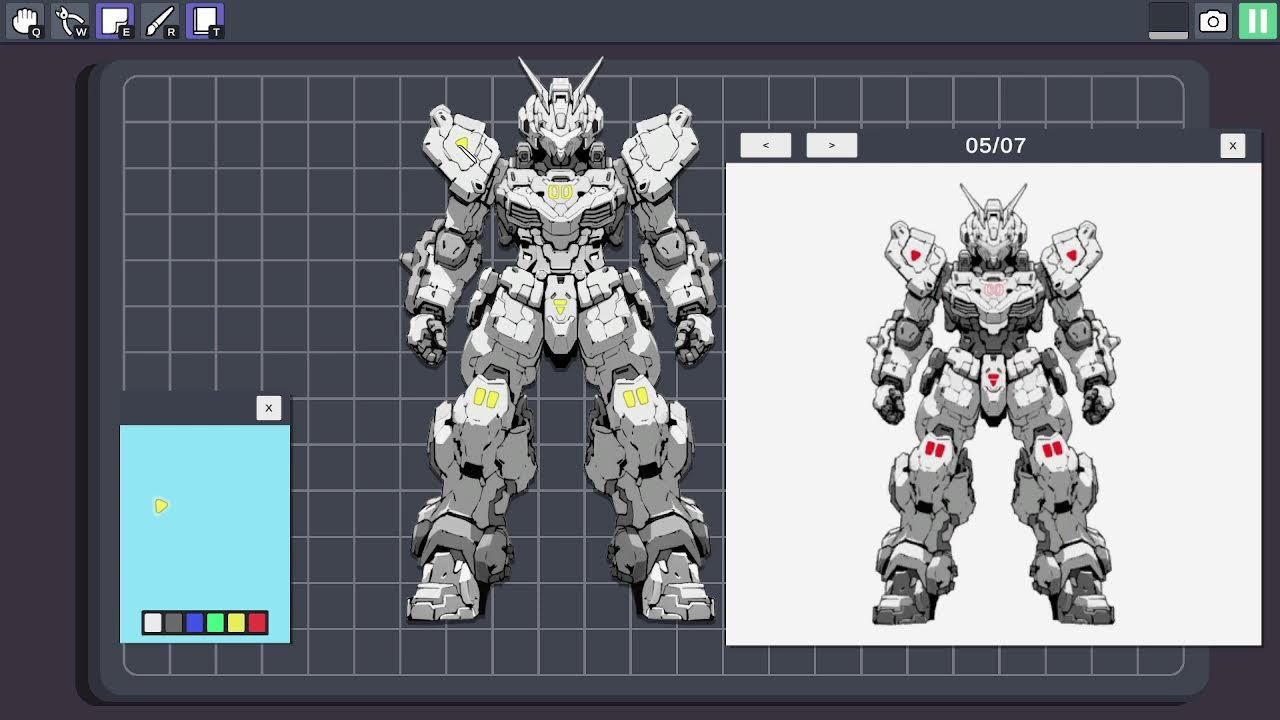Go to previous reference image
Viewport: 1280px width, 720px height.
click(x=766, y=145)
